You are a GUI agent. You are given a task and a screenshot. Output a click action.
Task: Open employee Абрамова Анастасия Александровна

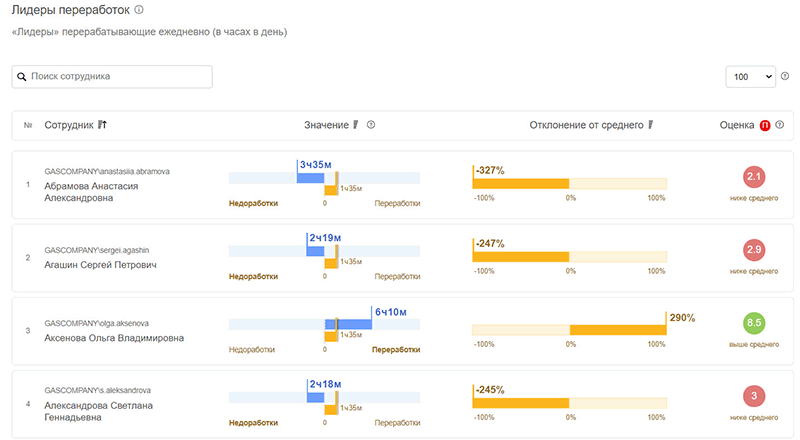coord(91,192)
